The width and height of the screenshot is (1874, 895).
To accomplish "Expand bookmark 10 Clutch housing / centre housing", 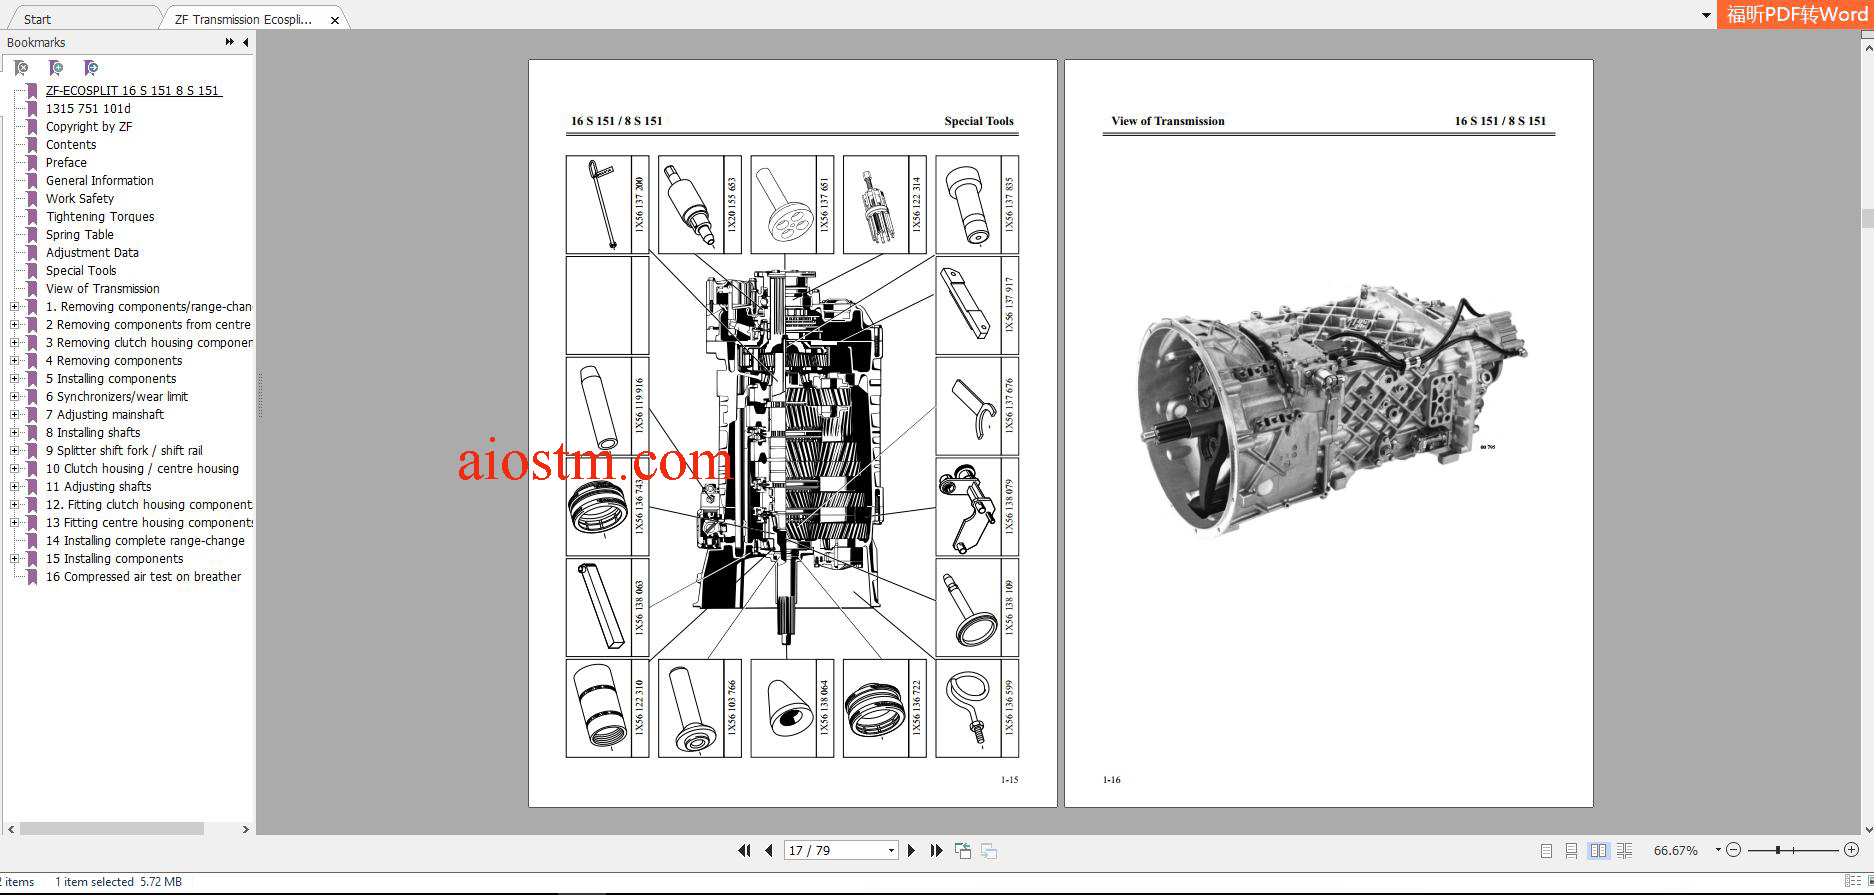I will tap(14, 469).
